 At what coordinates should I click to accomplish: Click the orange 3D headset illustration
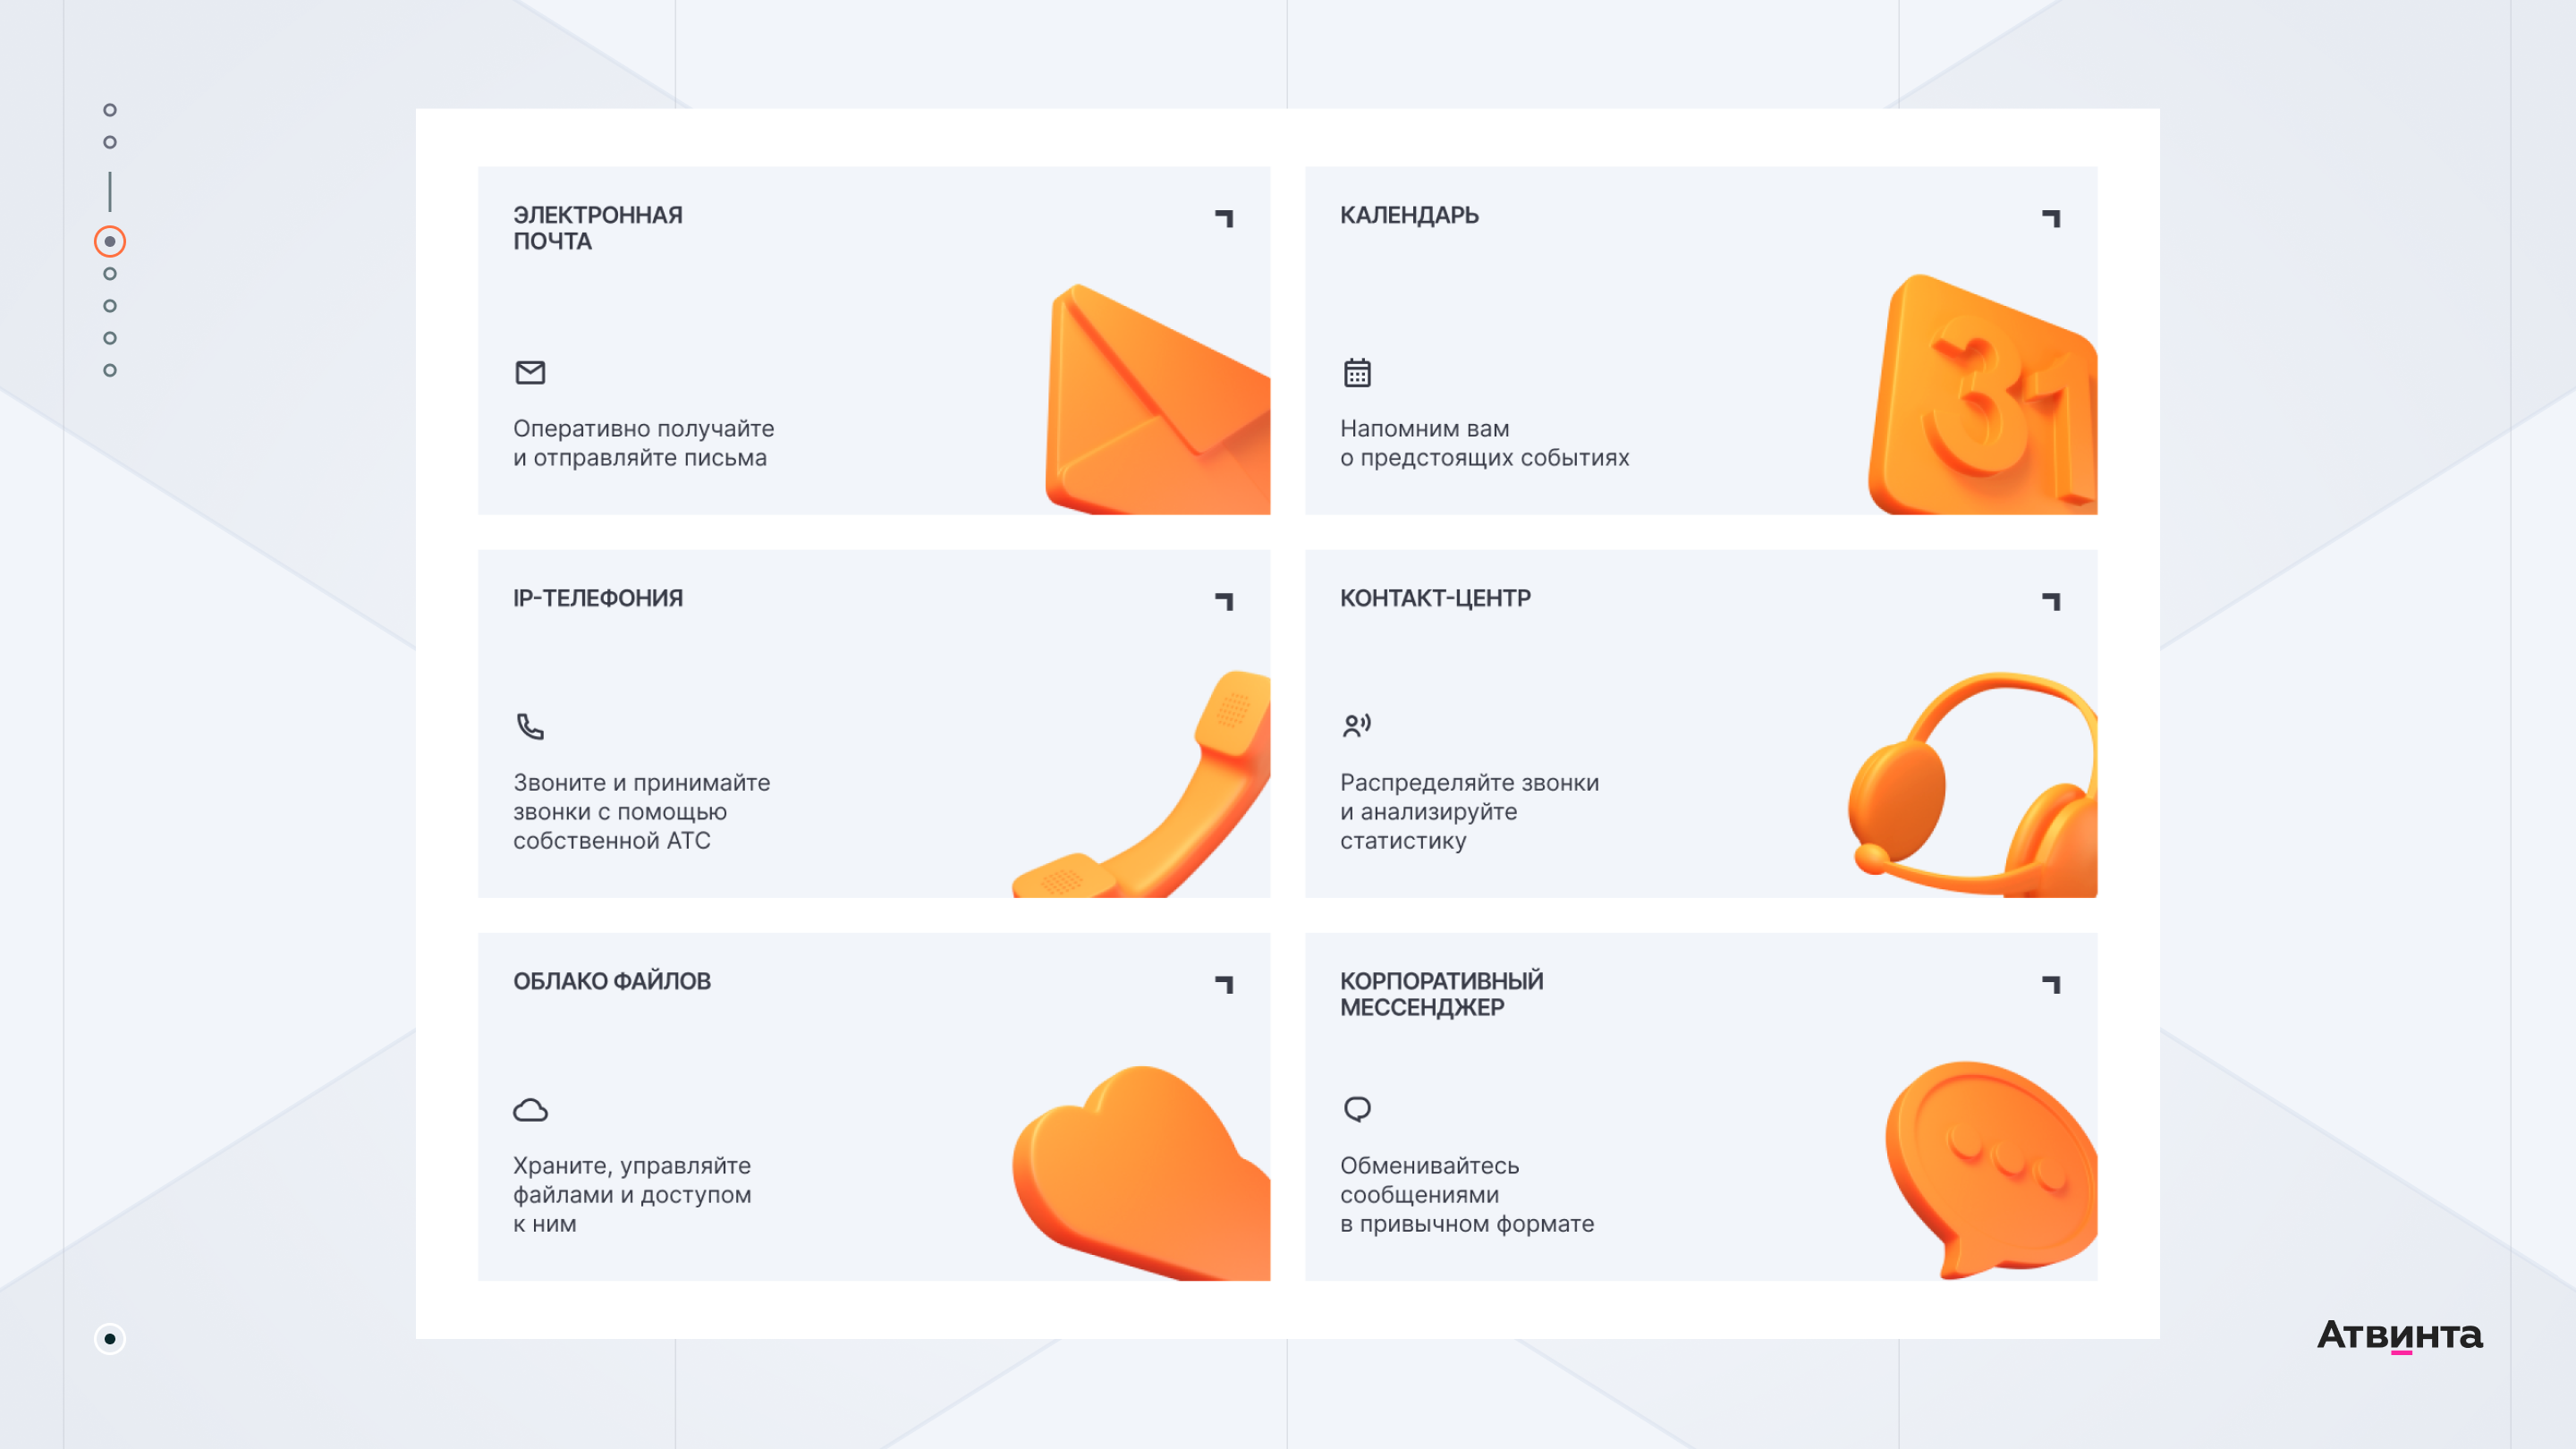1973,784
